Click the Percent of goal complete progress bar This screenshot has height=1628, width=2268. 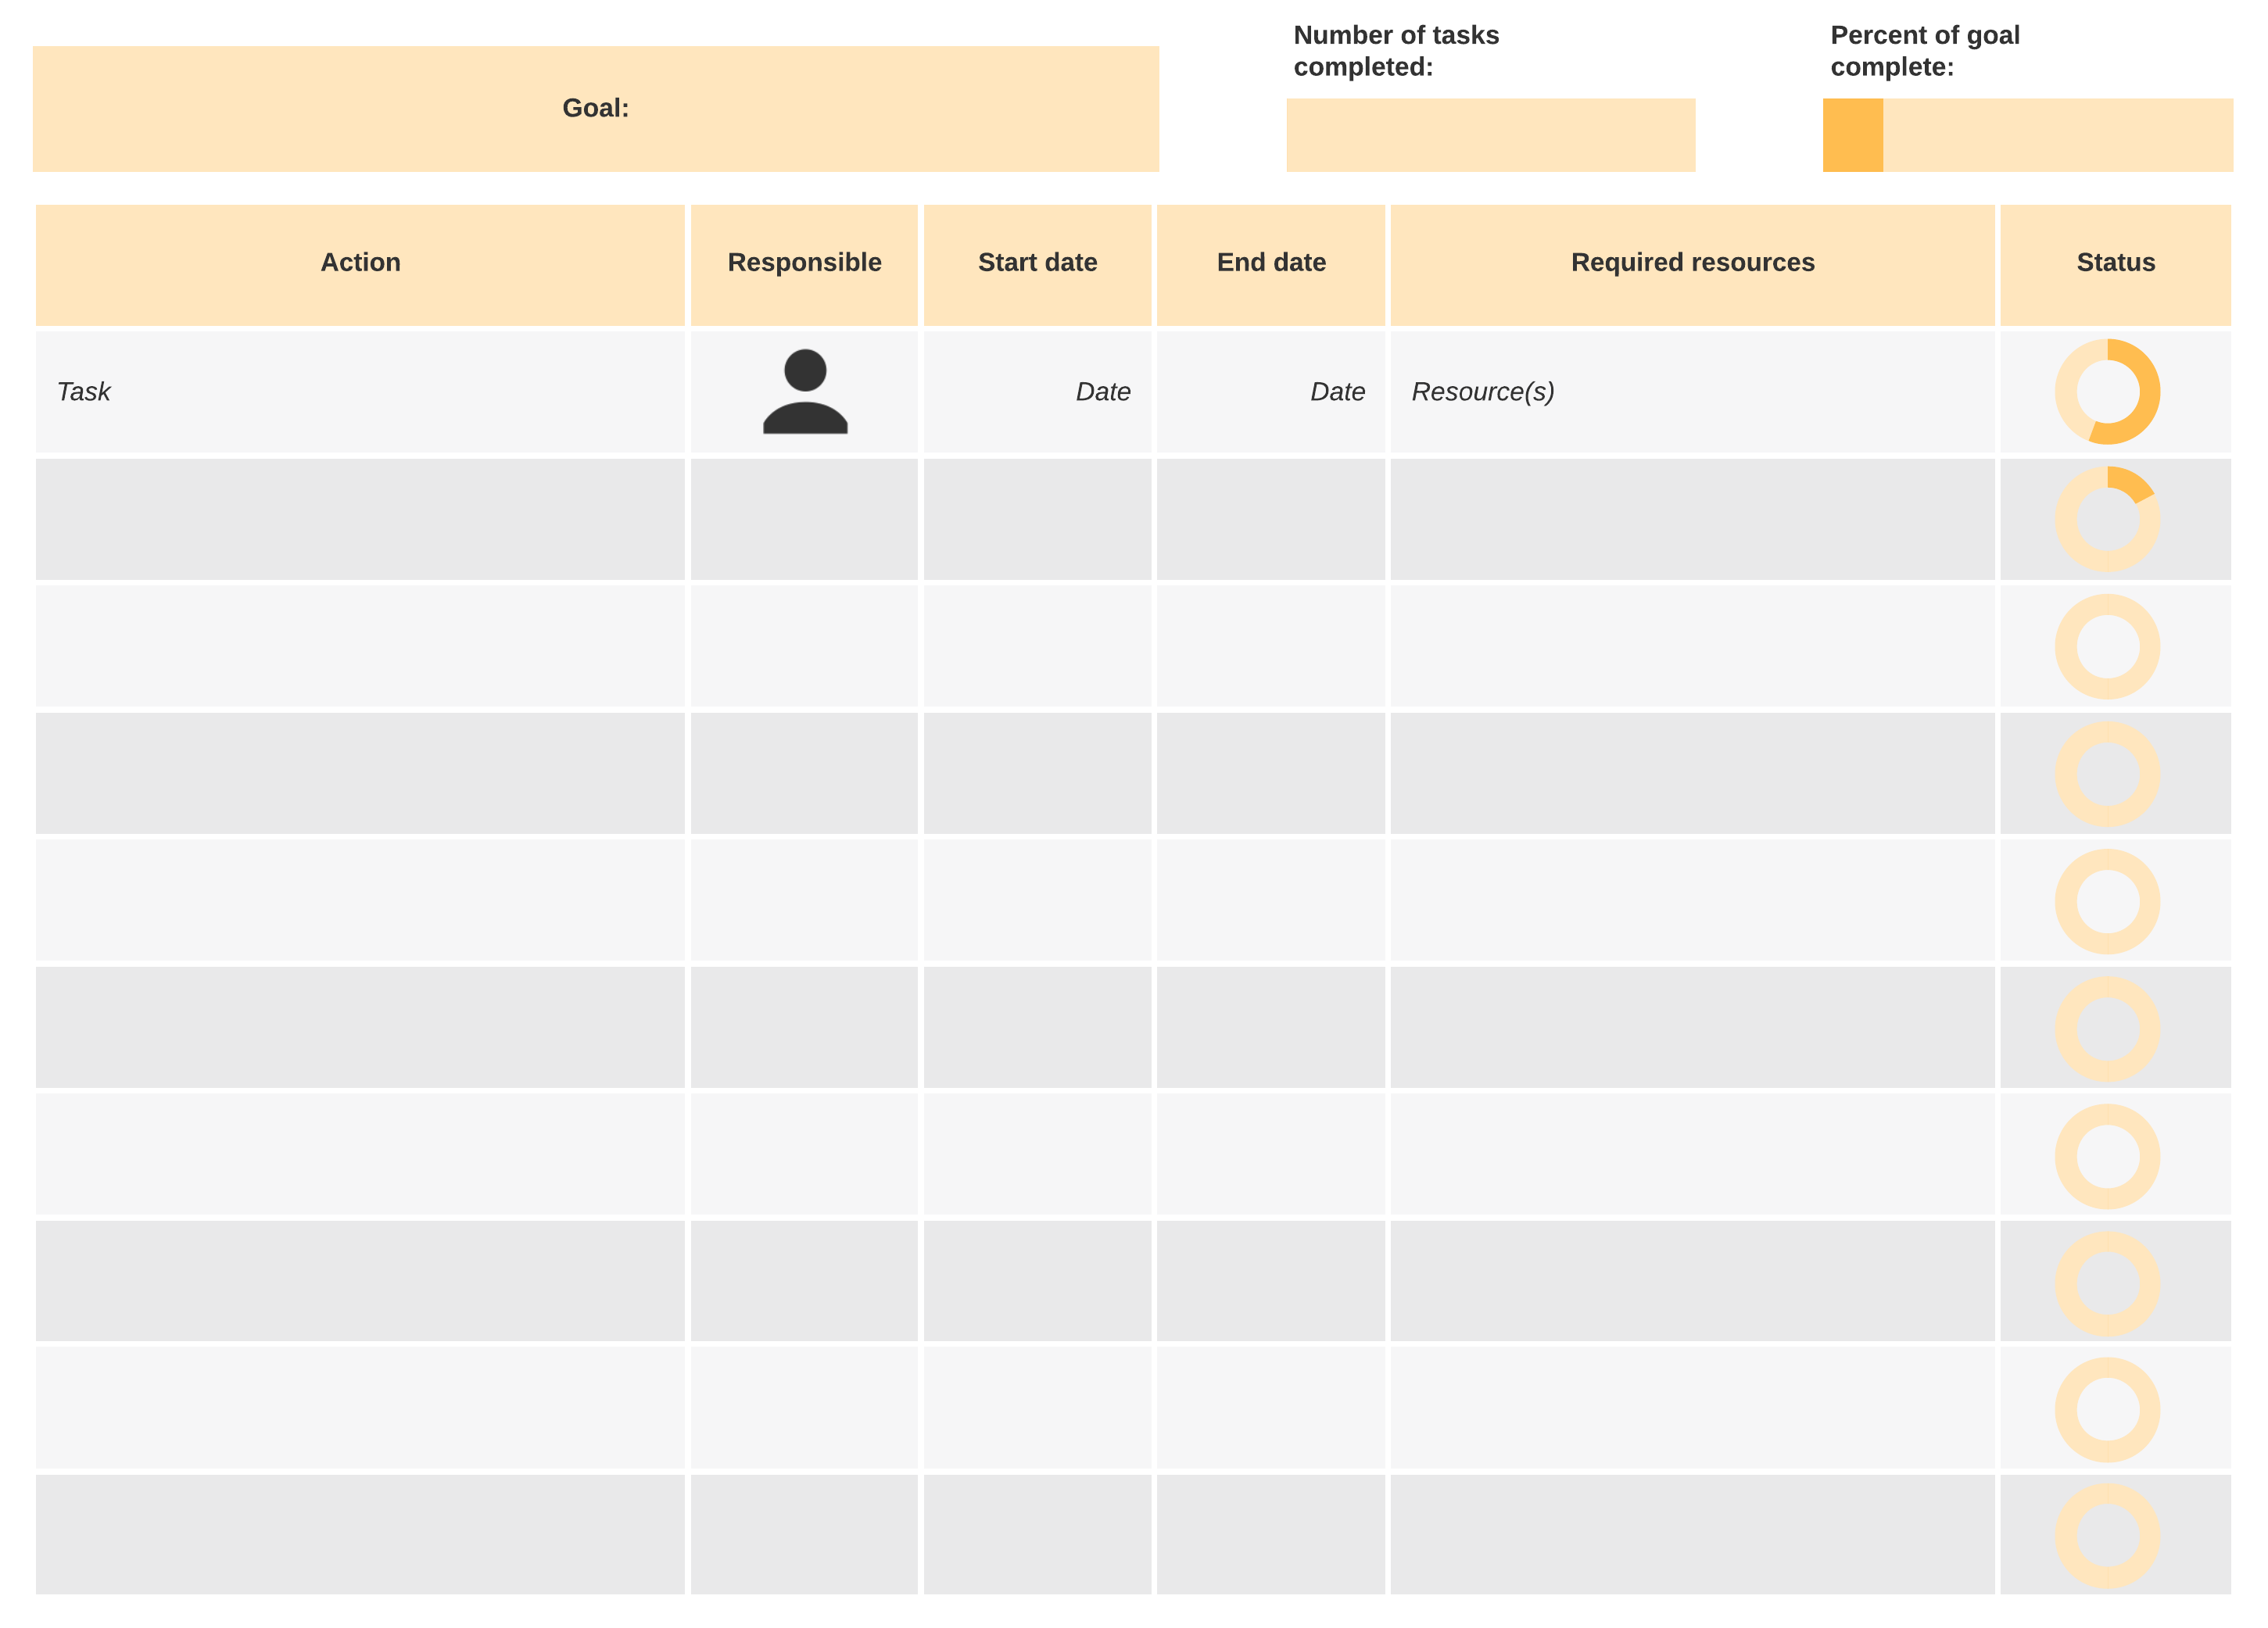coord(2027,135)
